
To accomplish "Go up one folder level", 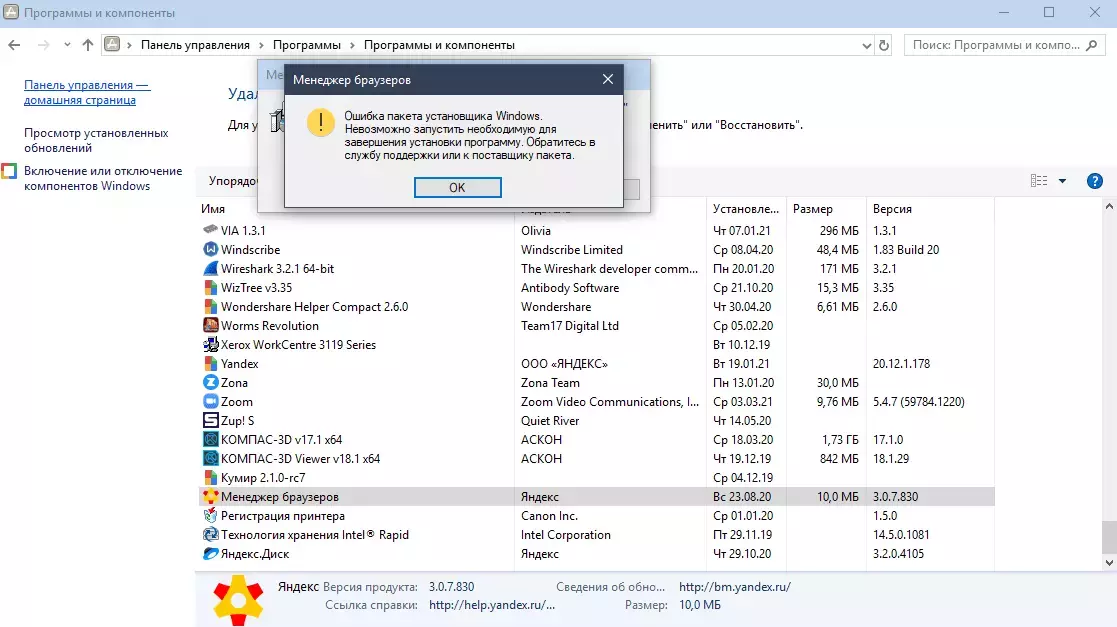I will pos(88,45).
